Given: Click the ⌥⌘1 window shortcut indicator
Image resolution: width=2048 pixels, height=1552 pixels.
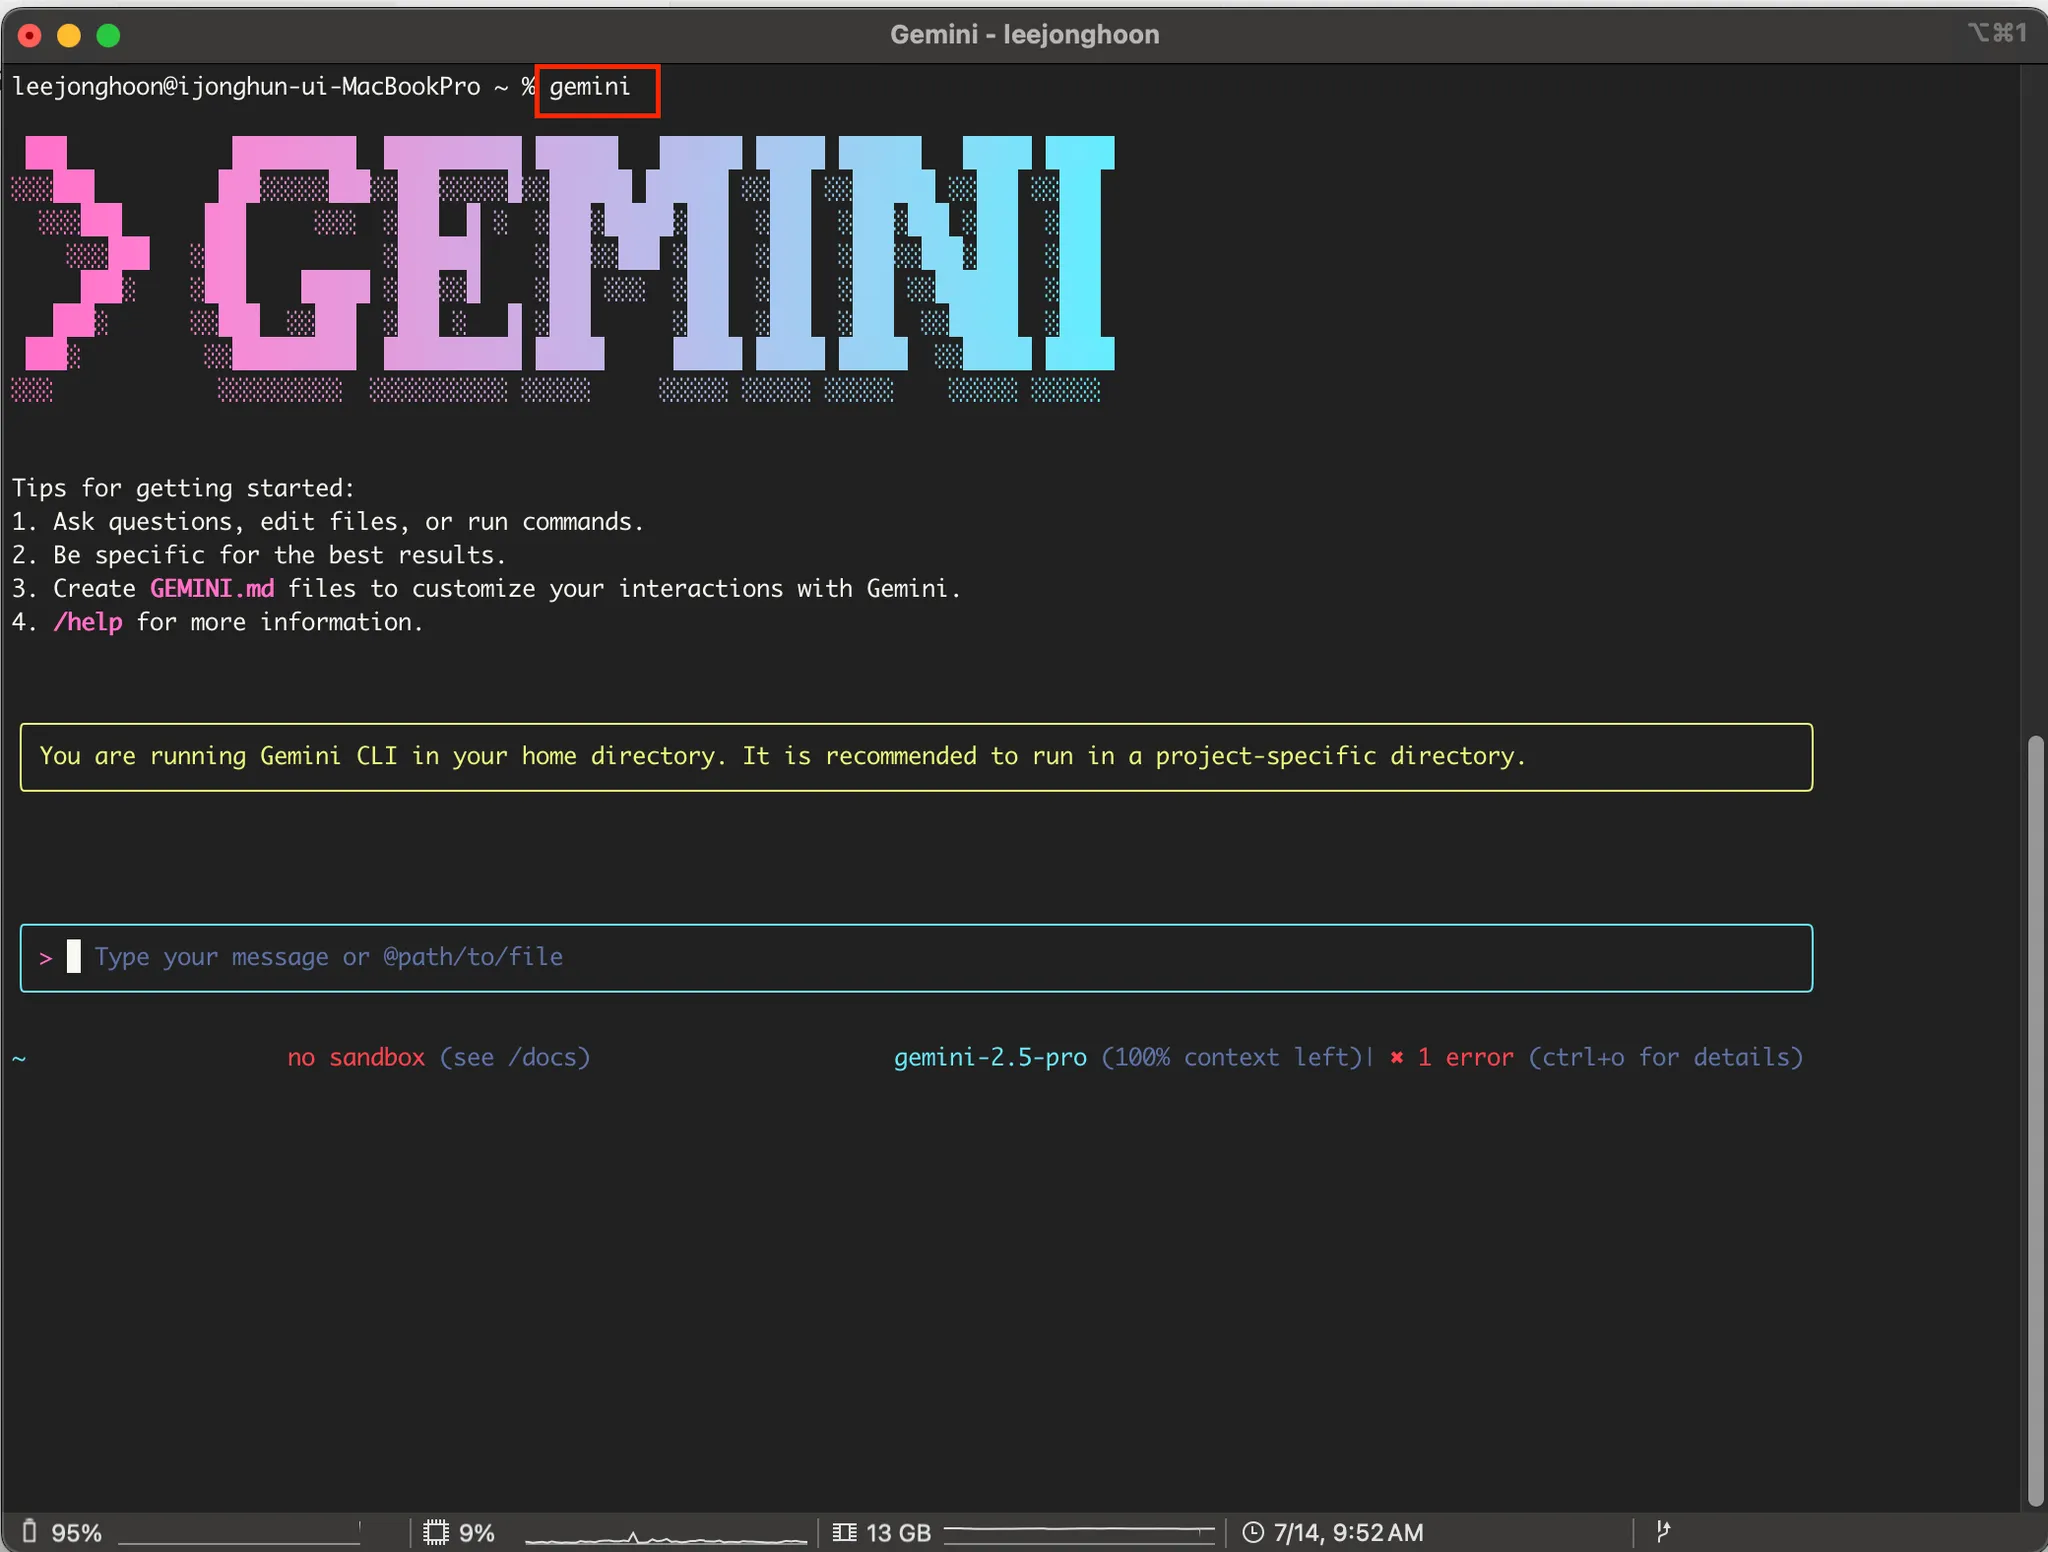Looking at the screenshot, I should [x=1996, y=33].
